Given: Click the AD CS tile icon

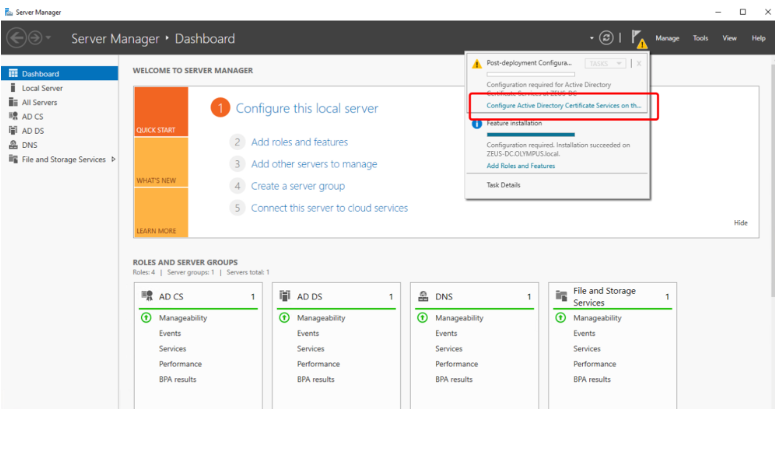Looking at the screenshot, I should coord(148,296).
